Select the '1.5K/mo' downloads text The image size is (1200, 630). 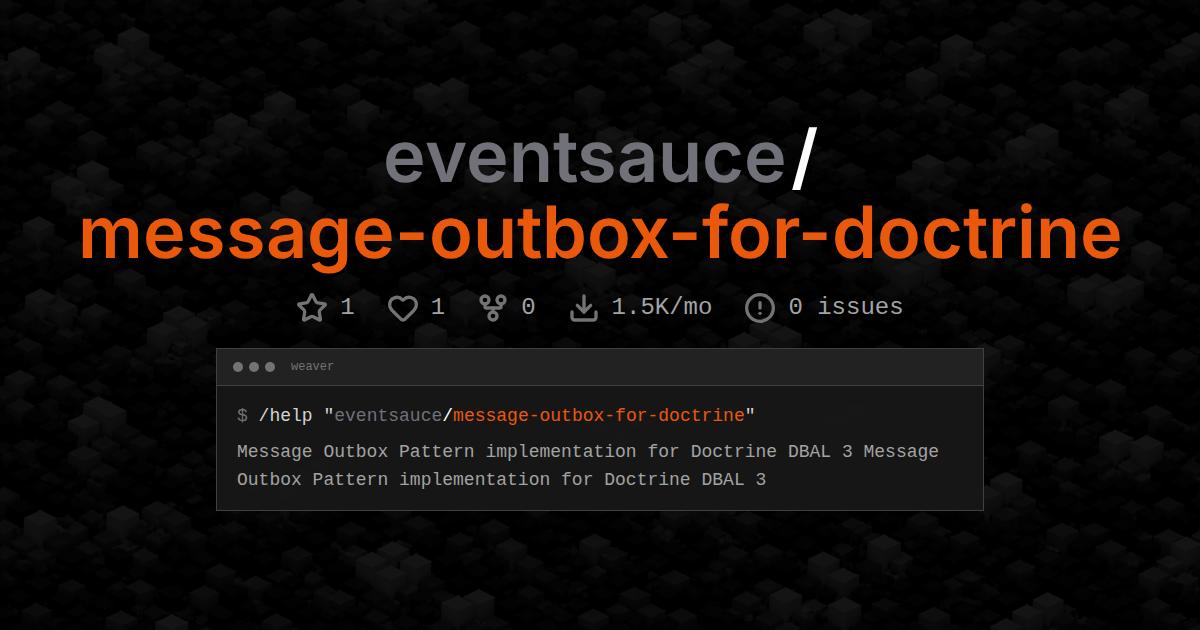(662, 307)
